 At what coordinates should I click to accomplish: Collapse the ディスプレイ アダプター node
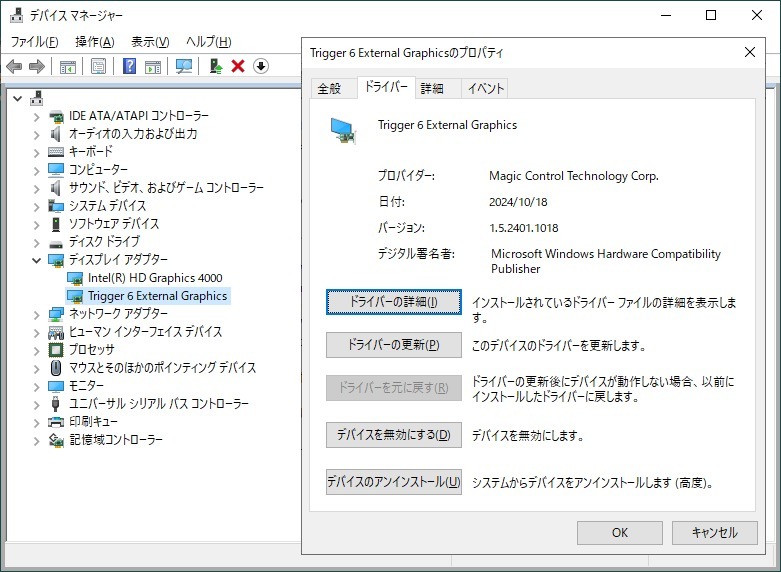point(36,260)
